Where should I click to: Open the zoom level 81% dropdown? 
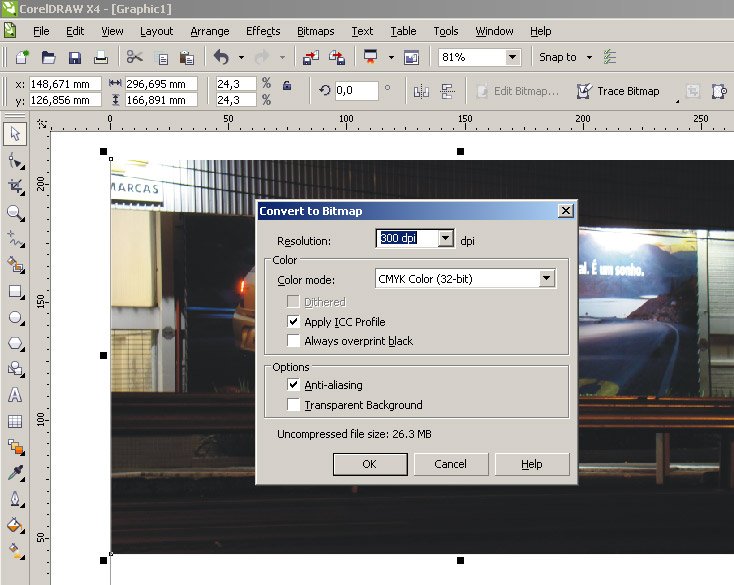[513, 58]
